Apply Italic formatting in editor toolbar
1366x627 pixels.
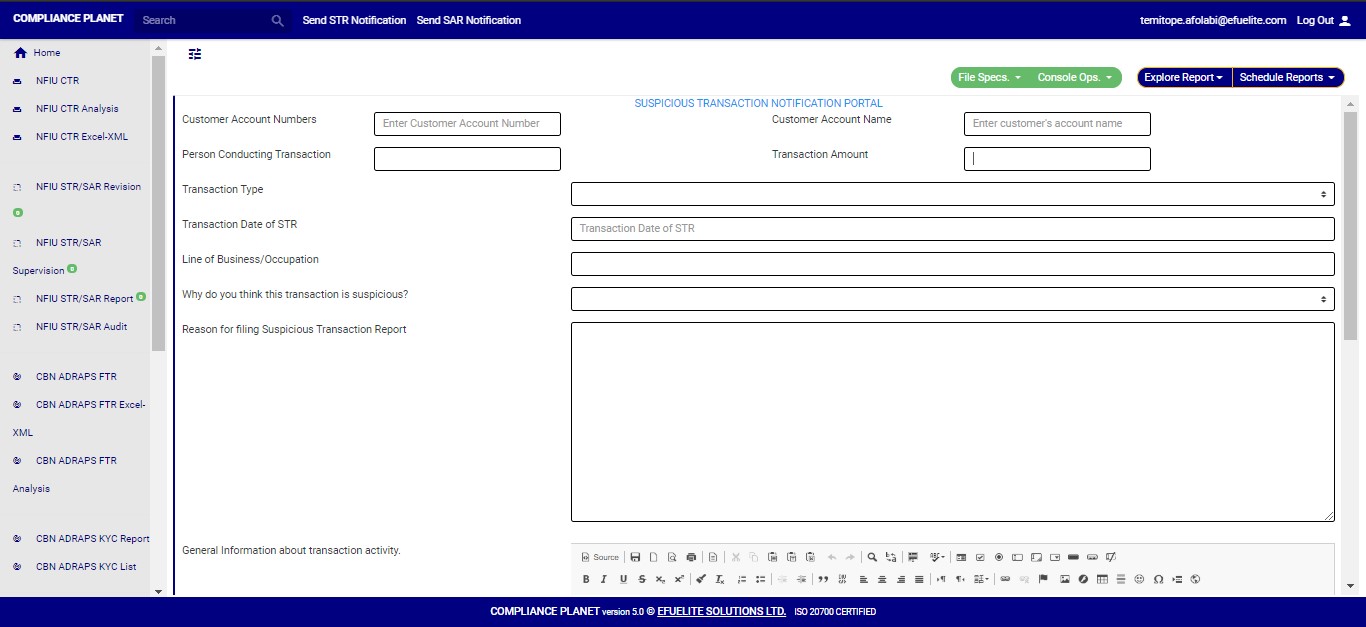point(604,579)
